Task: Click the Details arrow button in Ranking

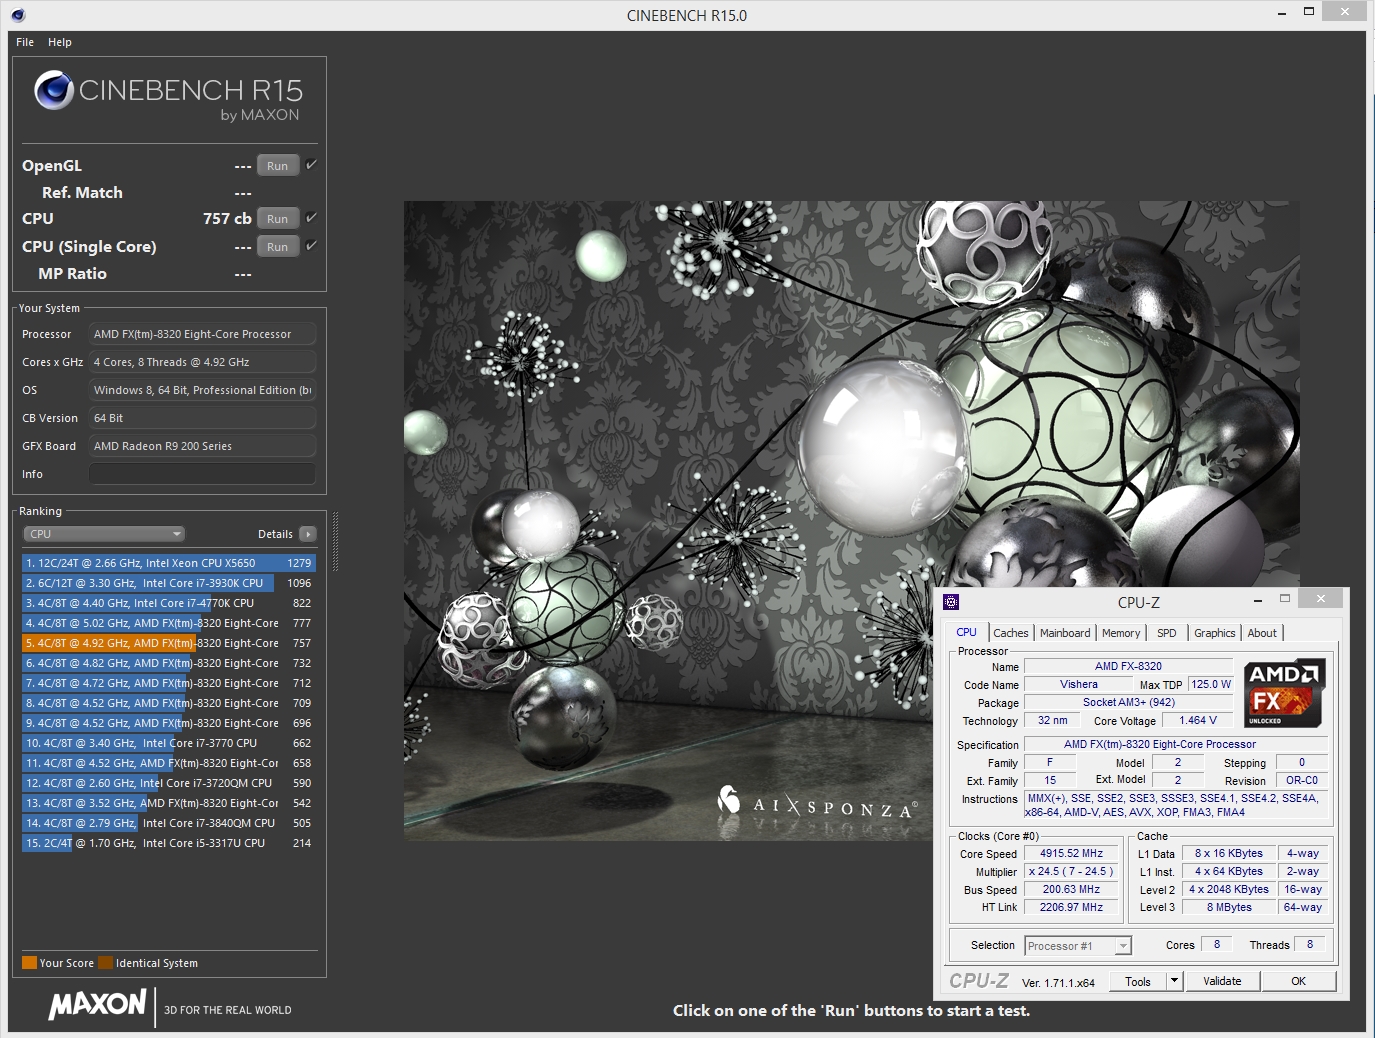Action: point(308,534)
